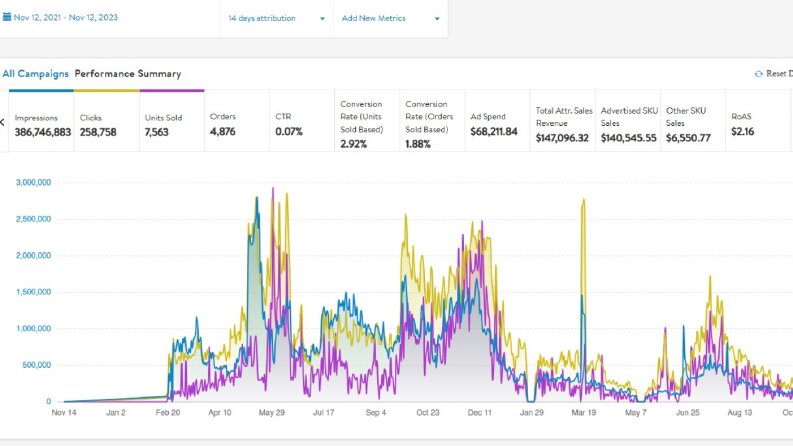The width and height of the screenshot is (793, 446).
Task: Click the 0.07% CTR value
Action: click(289, 132)
